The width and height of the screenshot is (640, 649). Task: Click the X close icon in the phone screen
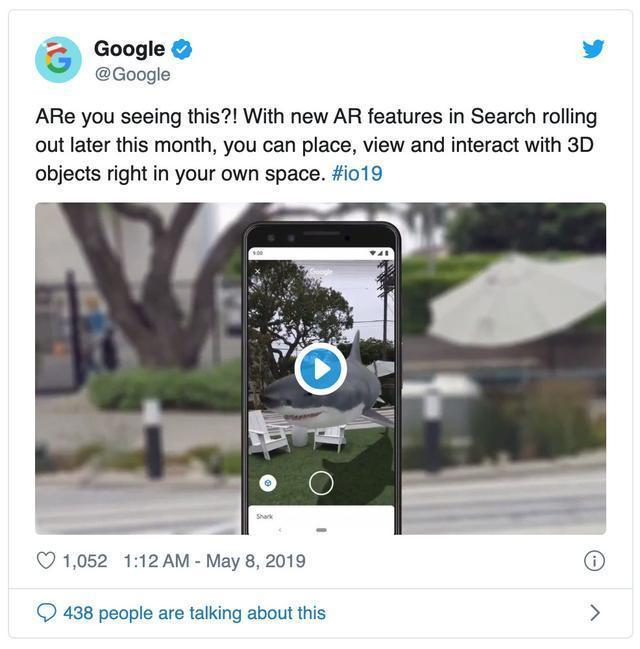257,271
